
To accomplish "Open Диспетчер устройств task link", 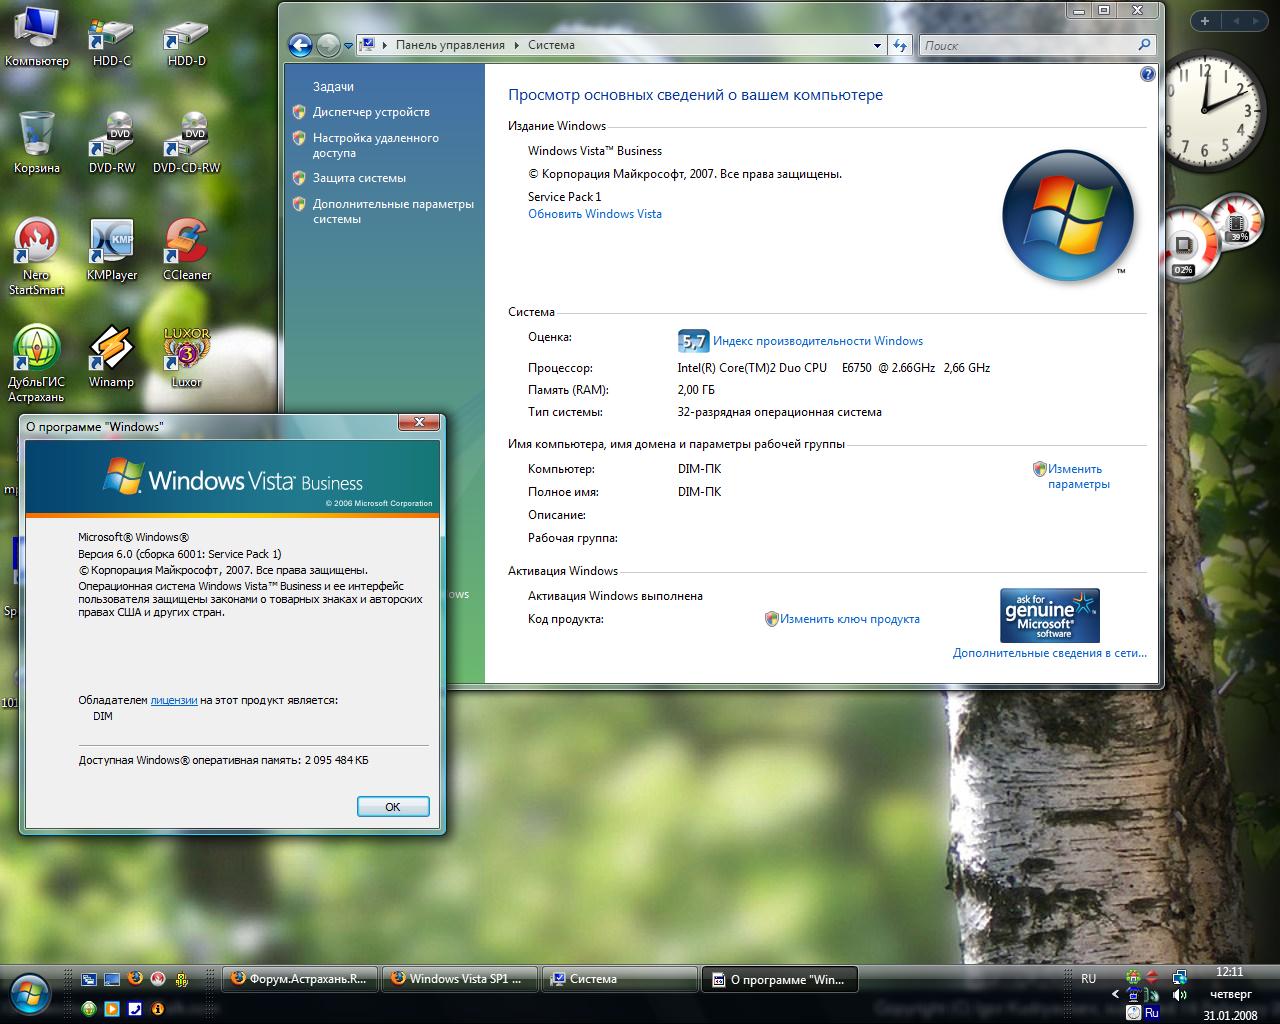I will click(x=371, y=112).
